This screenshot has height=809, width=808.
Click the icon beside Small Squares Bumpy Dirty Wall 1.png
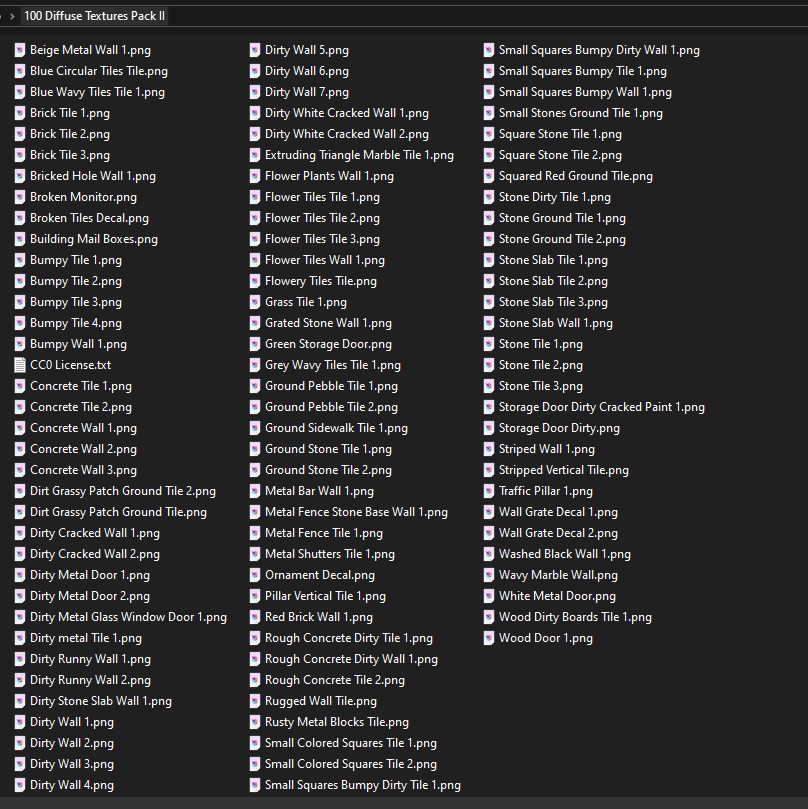489,50
